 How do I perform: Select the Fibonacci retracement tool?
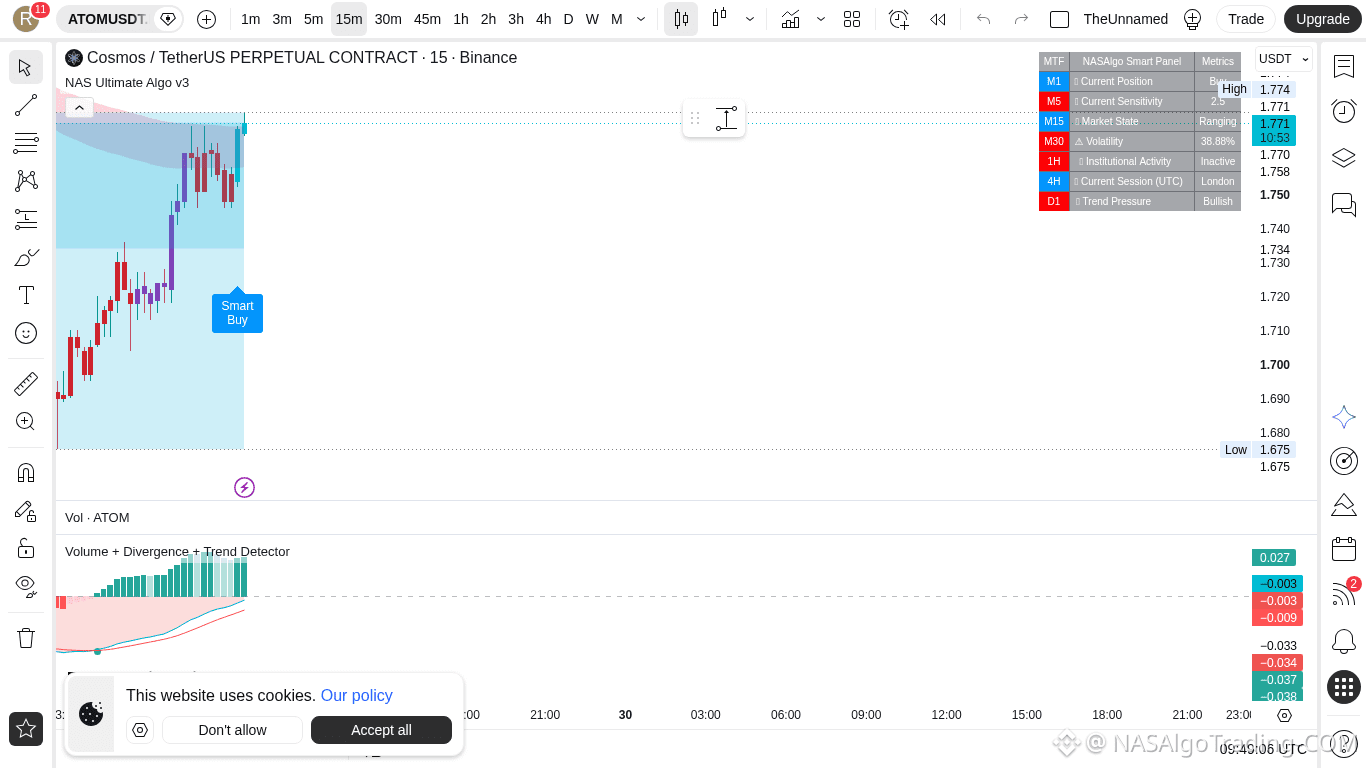tap(26, 143)
